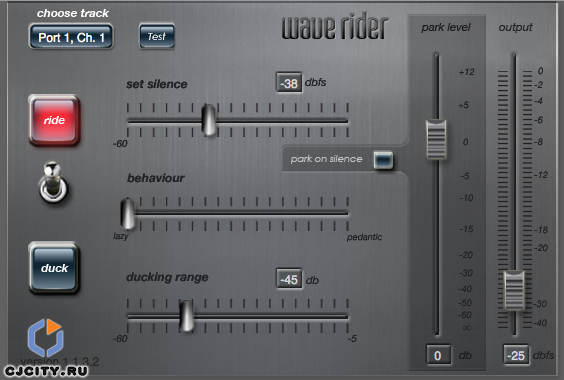Select the park level 0 db field
564x380 pixels.
(x=438, y=355)
